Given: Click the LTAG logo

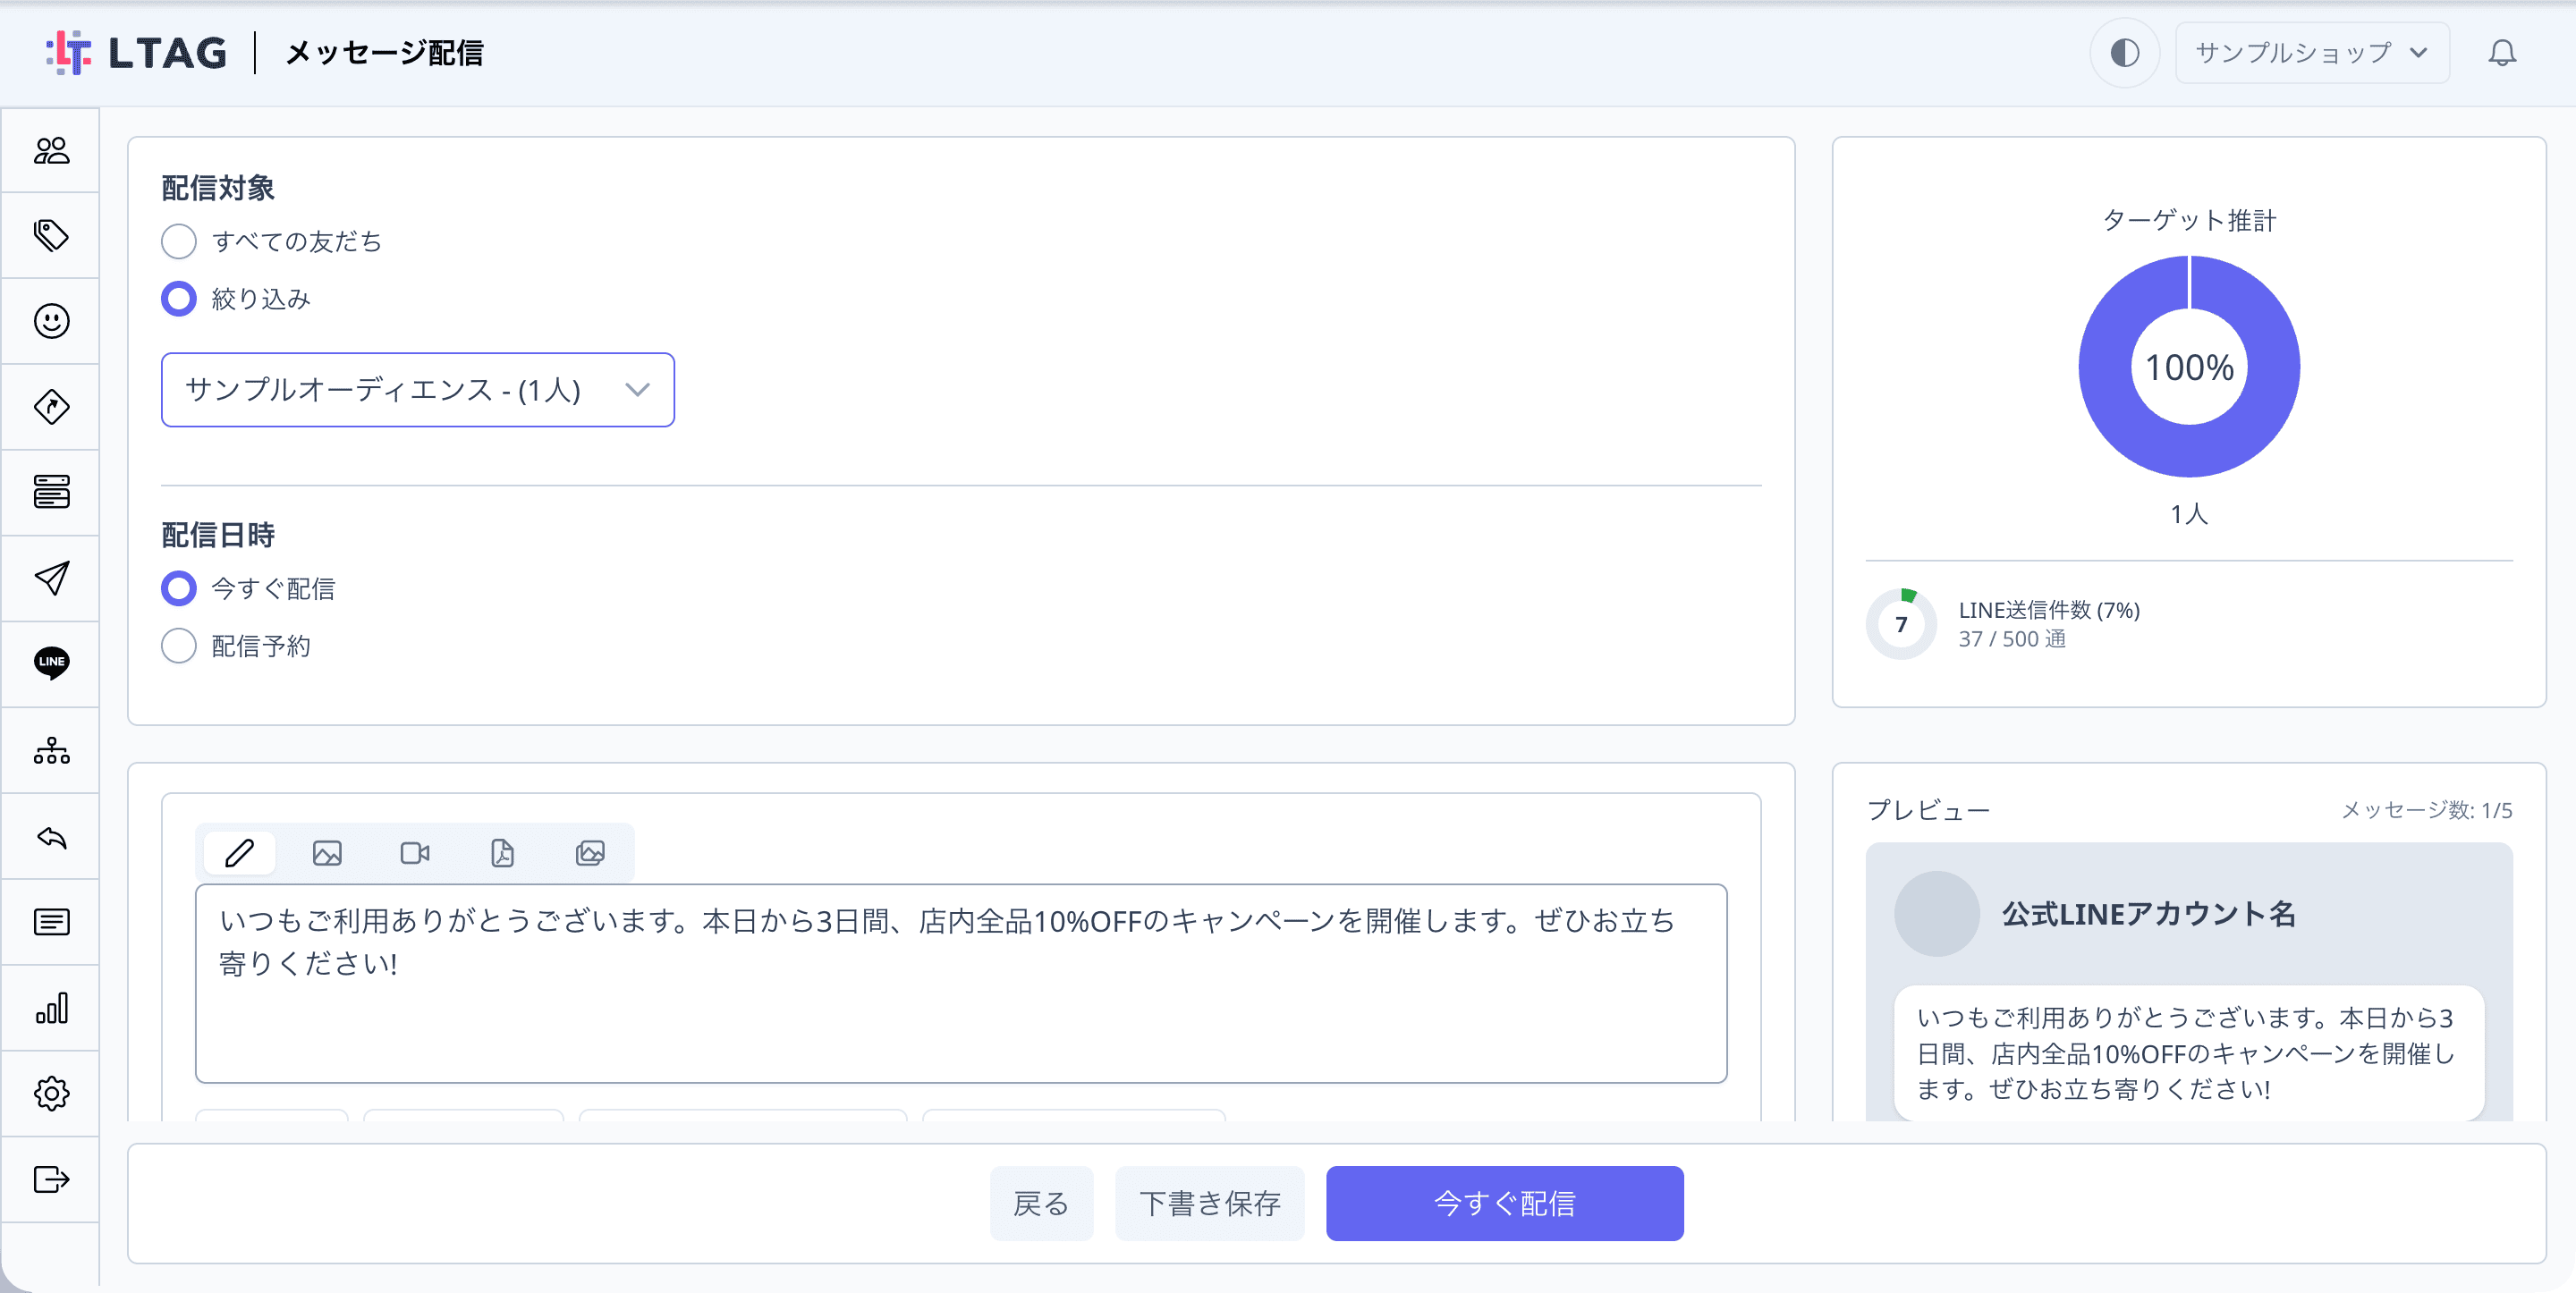Looking at the screenshot, I should pos(137,52).
